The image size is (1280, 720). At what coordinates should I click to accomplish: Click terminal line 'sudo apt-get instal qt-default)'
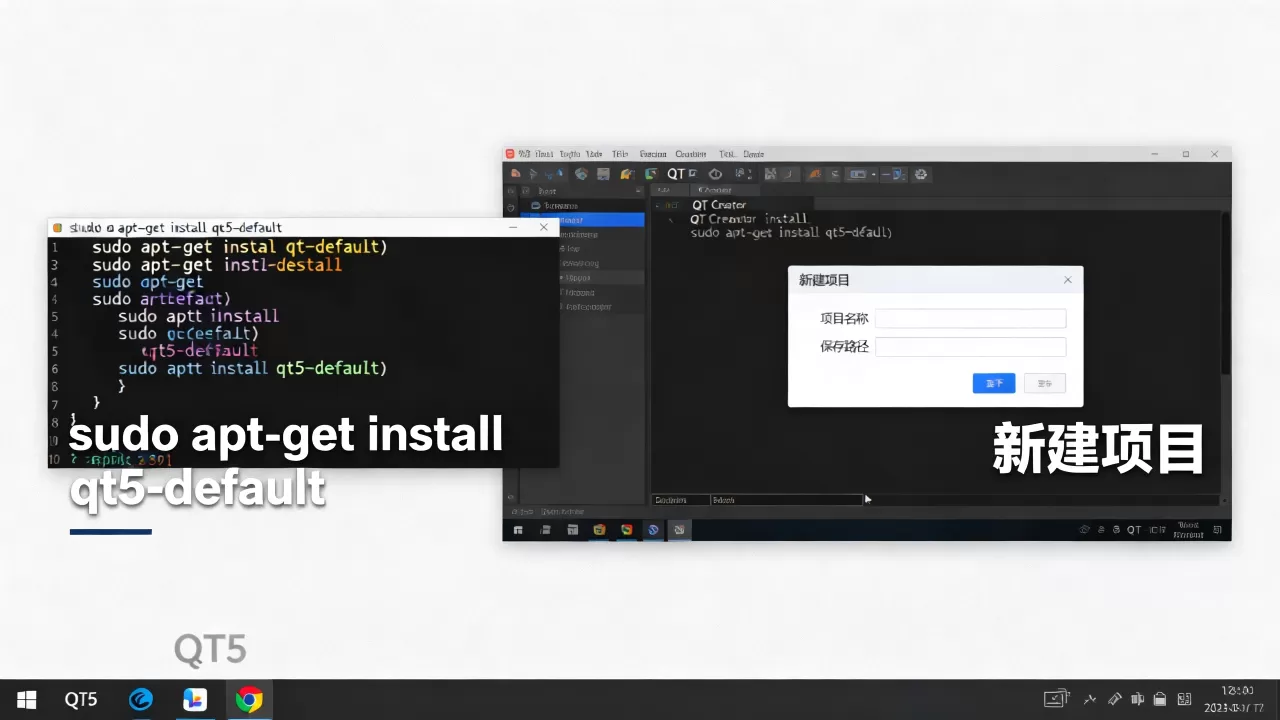coord(240,246)
